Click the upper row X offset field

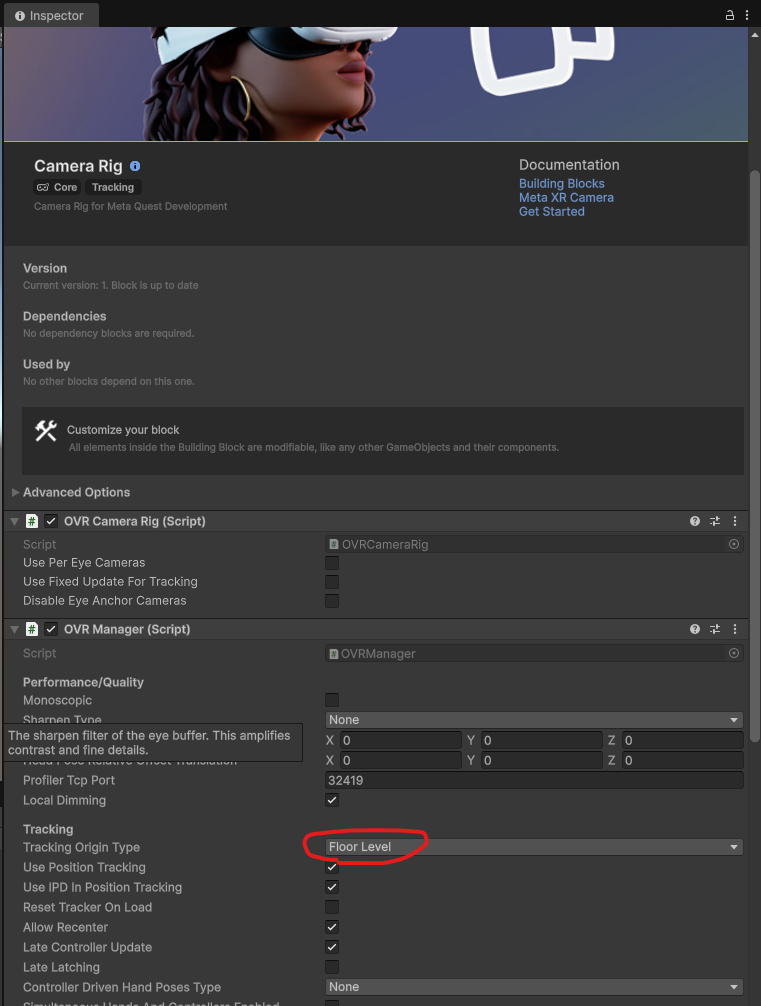[x=400, y=740]
